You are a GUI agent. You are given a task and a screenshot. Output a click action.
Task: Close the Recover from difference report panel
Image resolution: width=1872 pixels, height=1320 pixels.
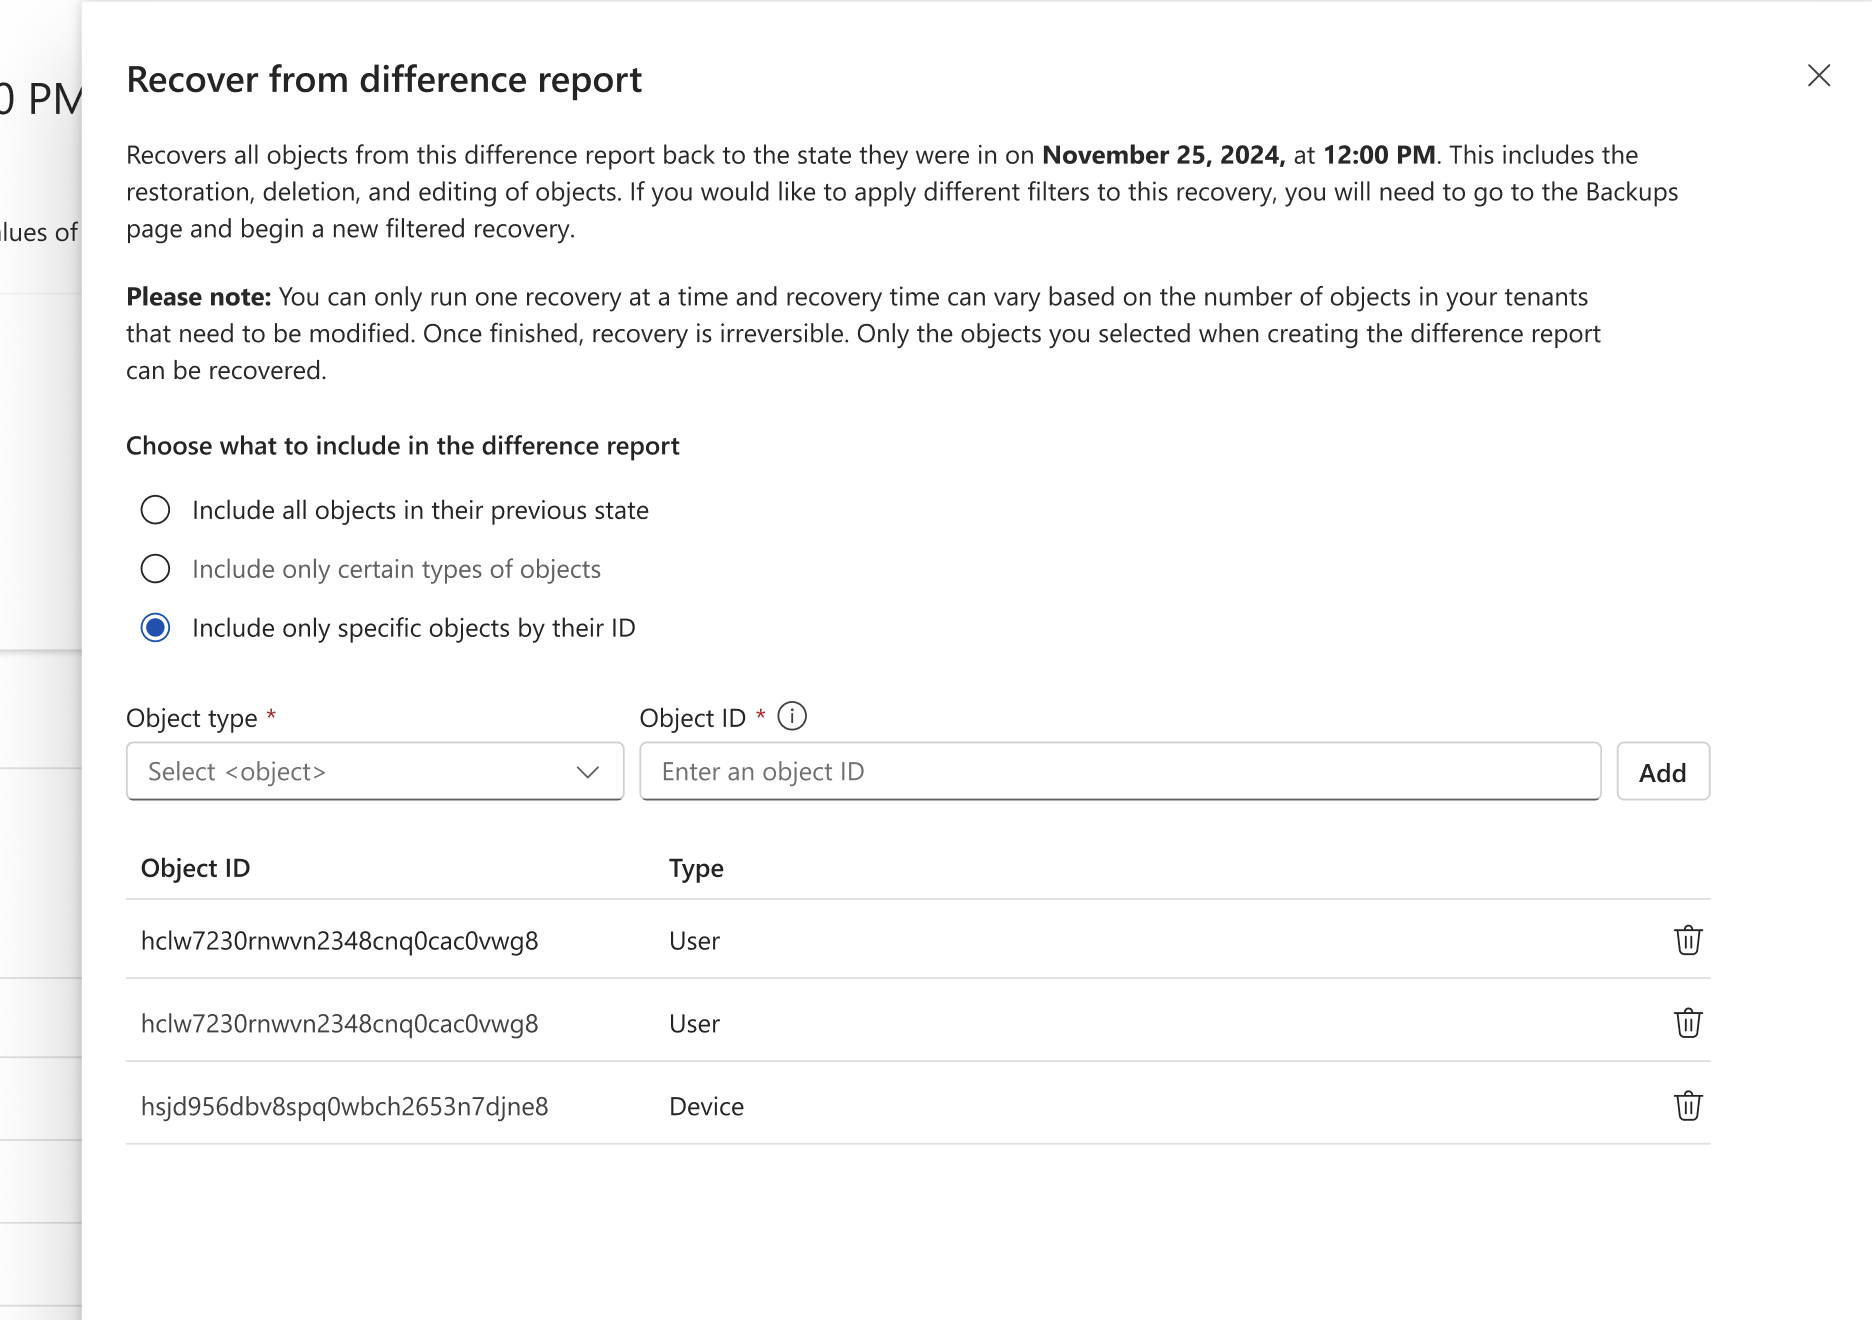pyautogui.click(x=1819, y=76)
